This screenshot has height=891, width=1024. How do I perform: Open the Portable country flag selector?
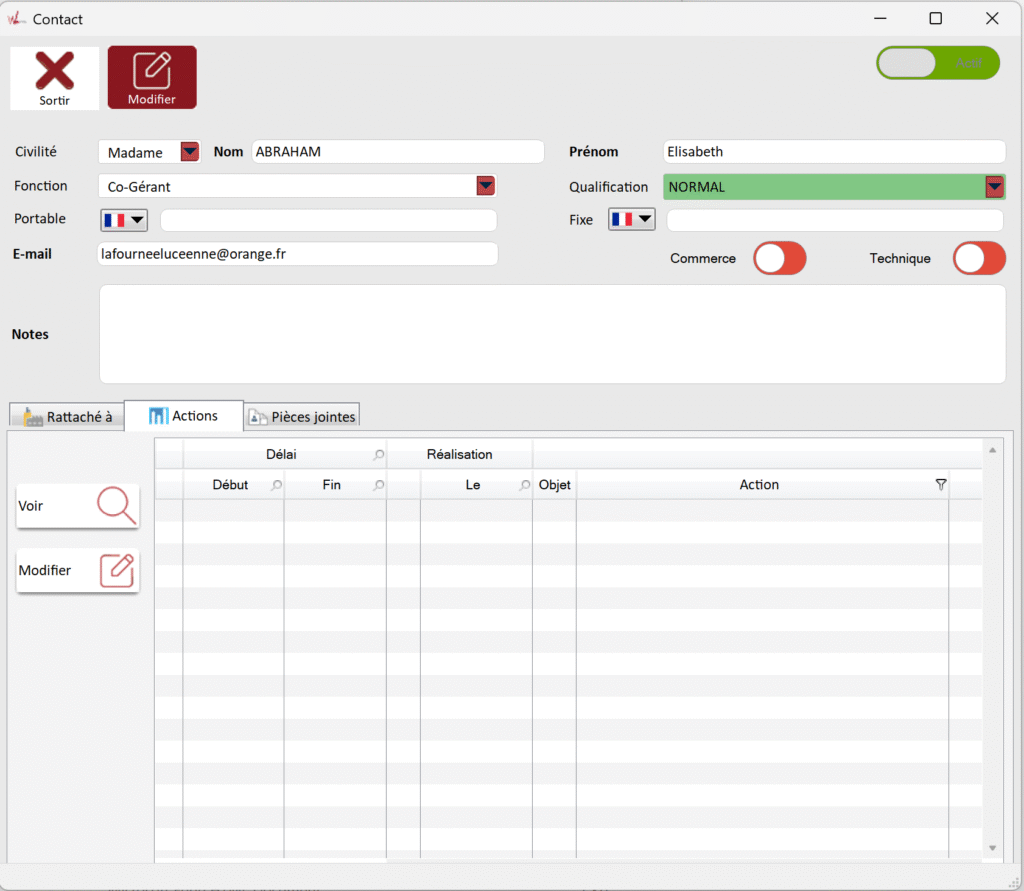[x=124, y=220]
